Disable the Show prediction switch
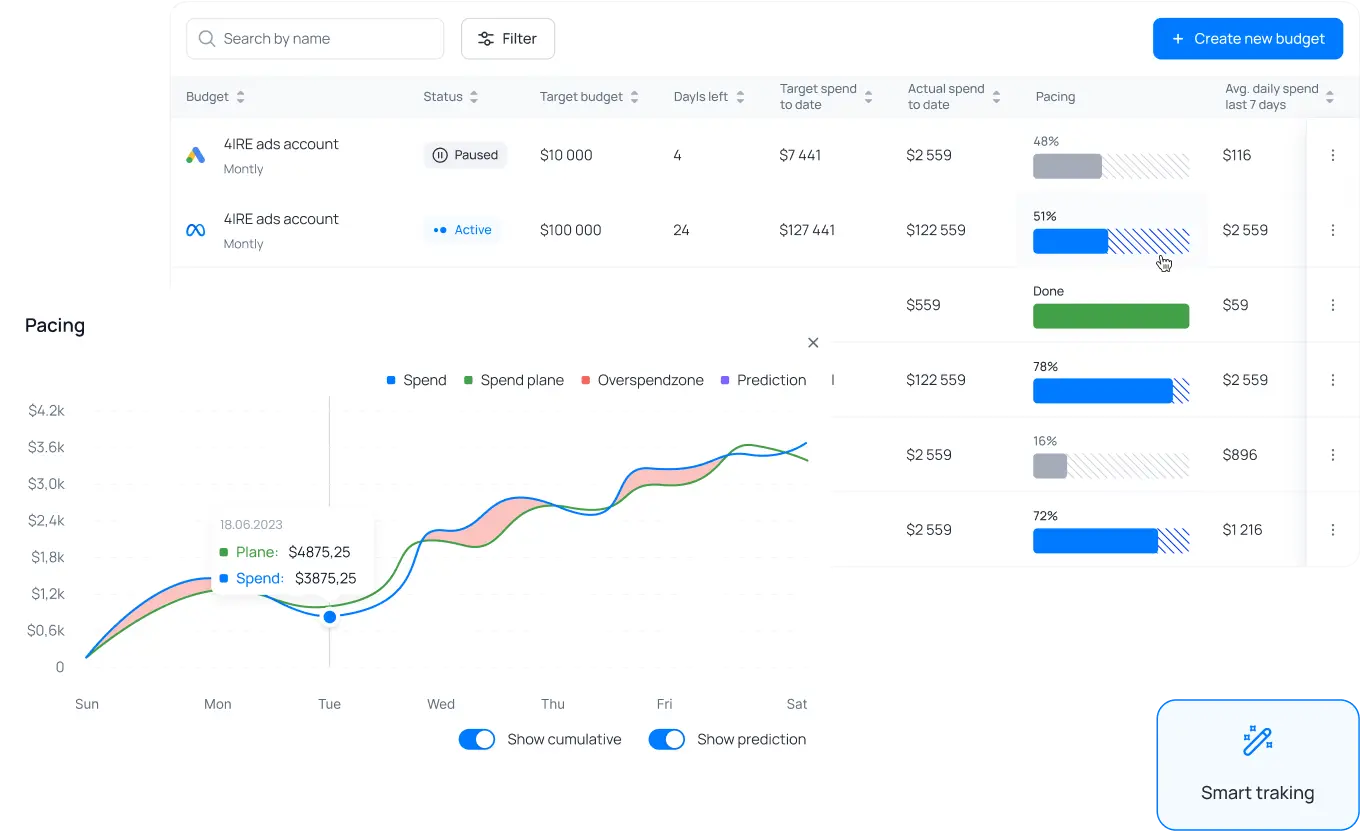 coord(667,740)
